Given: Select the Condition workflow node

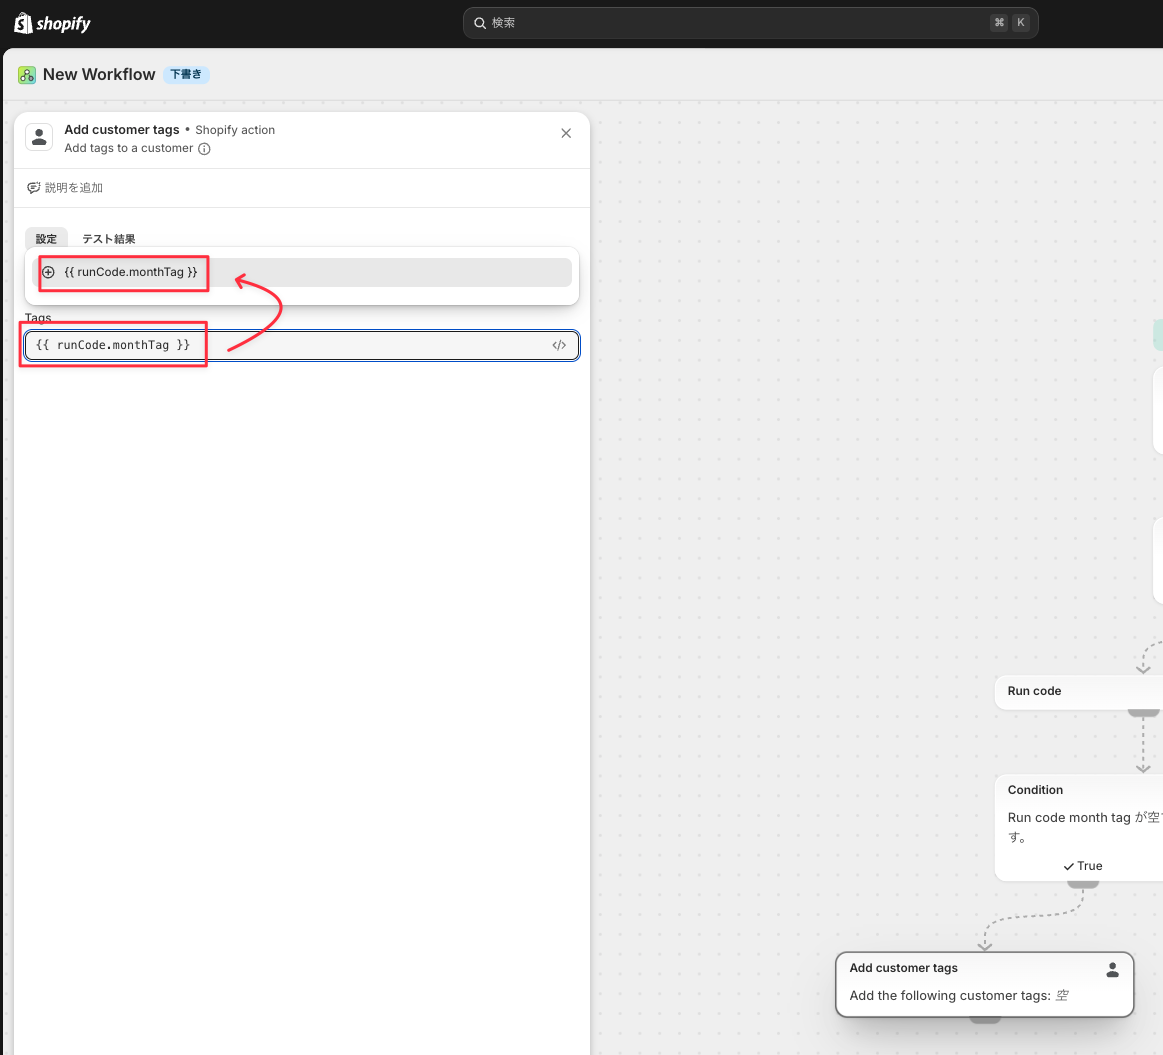Looking at the screenshot, I should coord(1078,828).
